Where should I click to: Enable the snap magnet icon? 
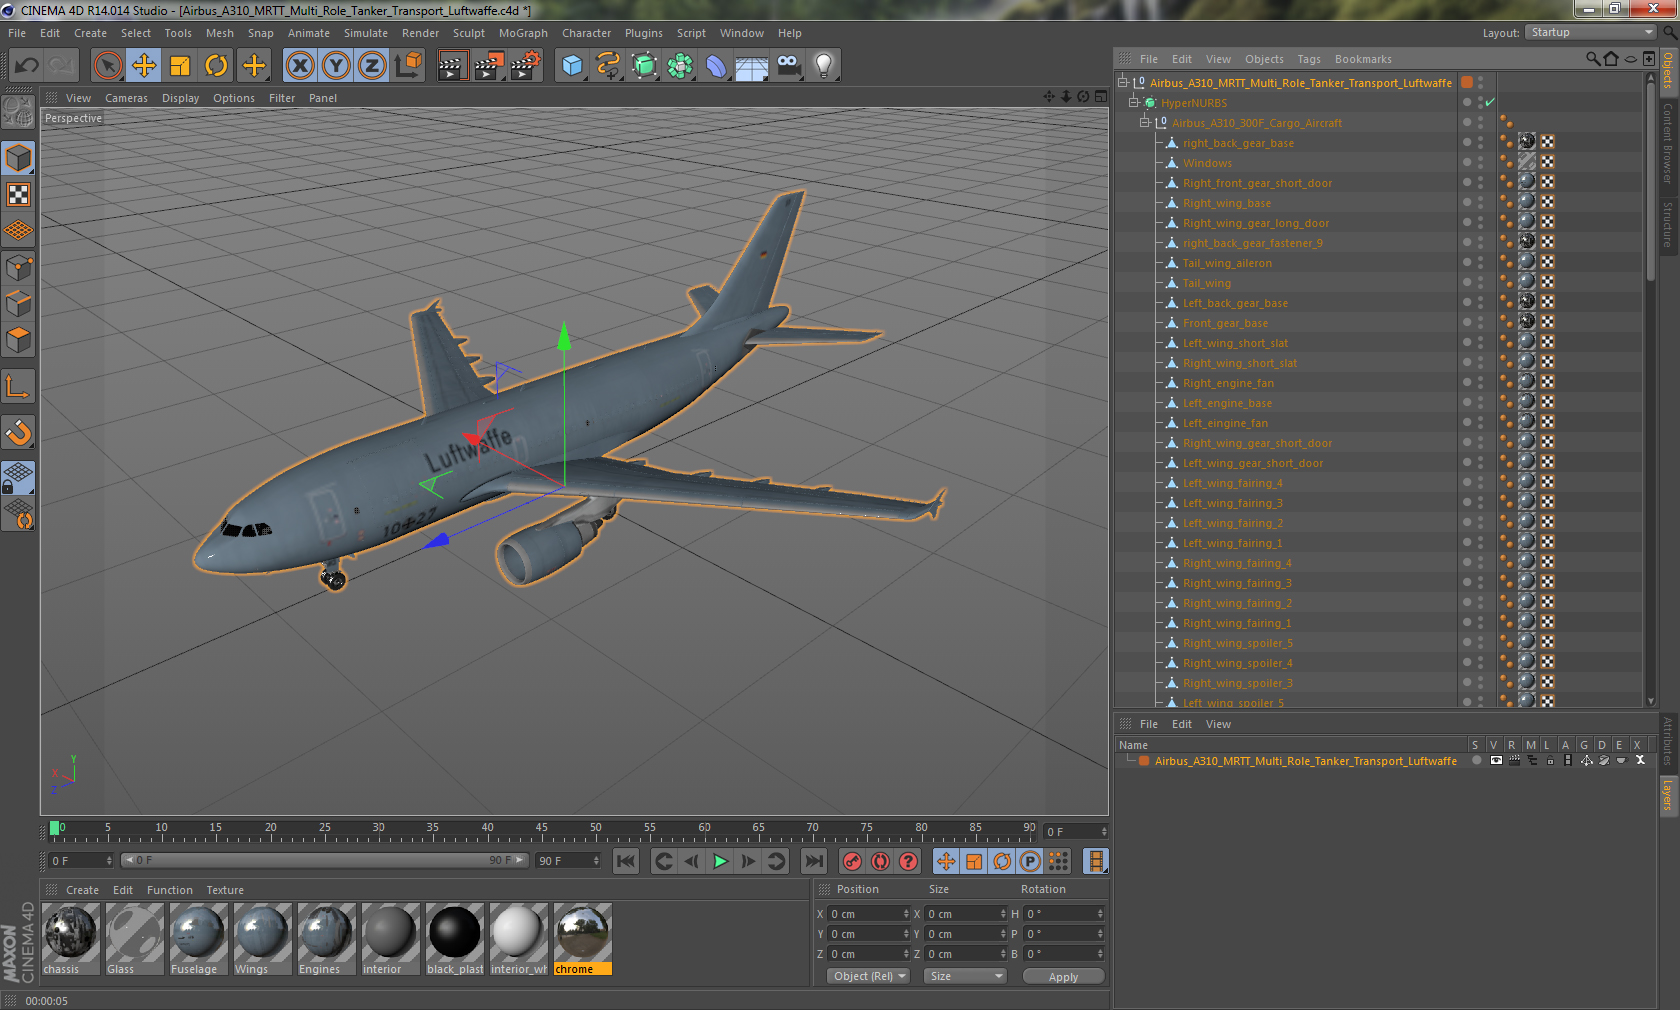pos(19,432)
